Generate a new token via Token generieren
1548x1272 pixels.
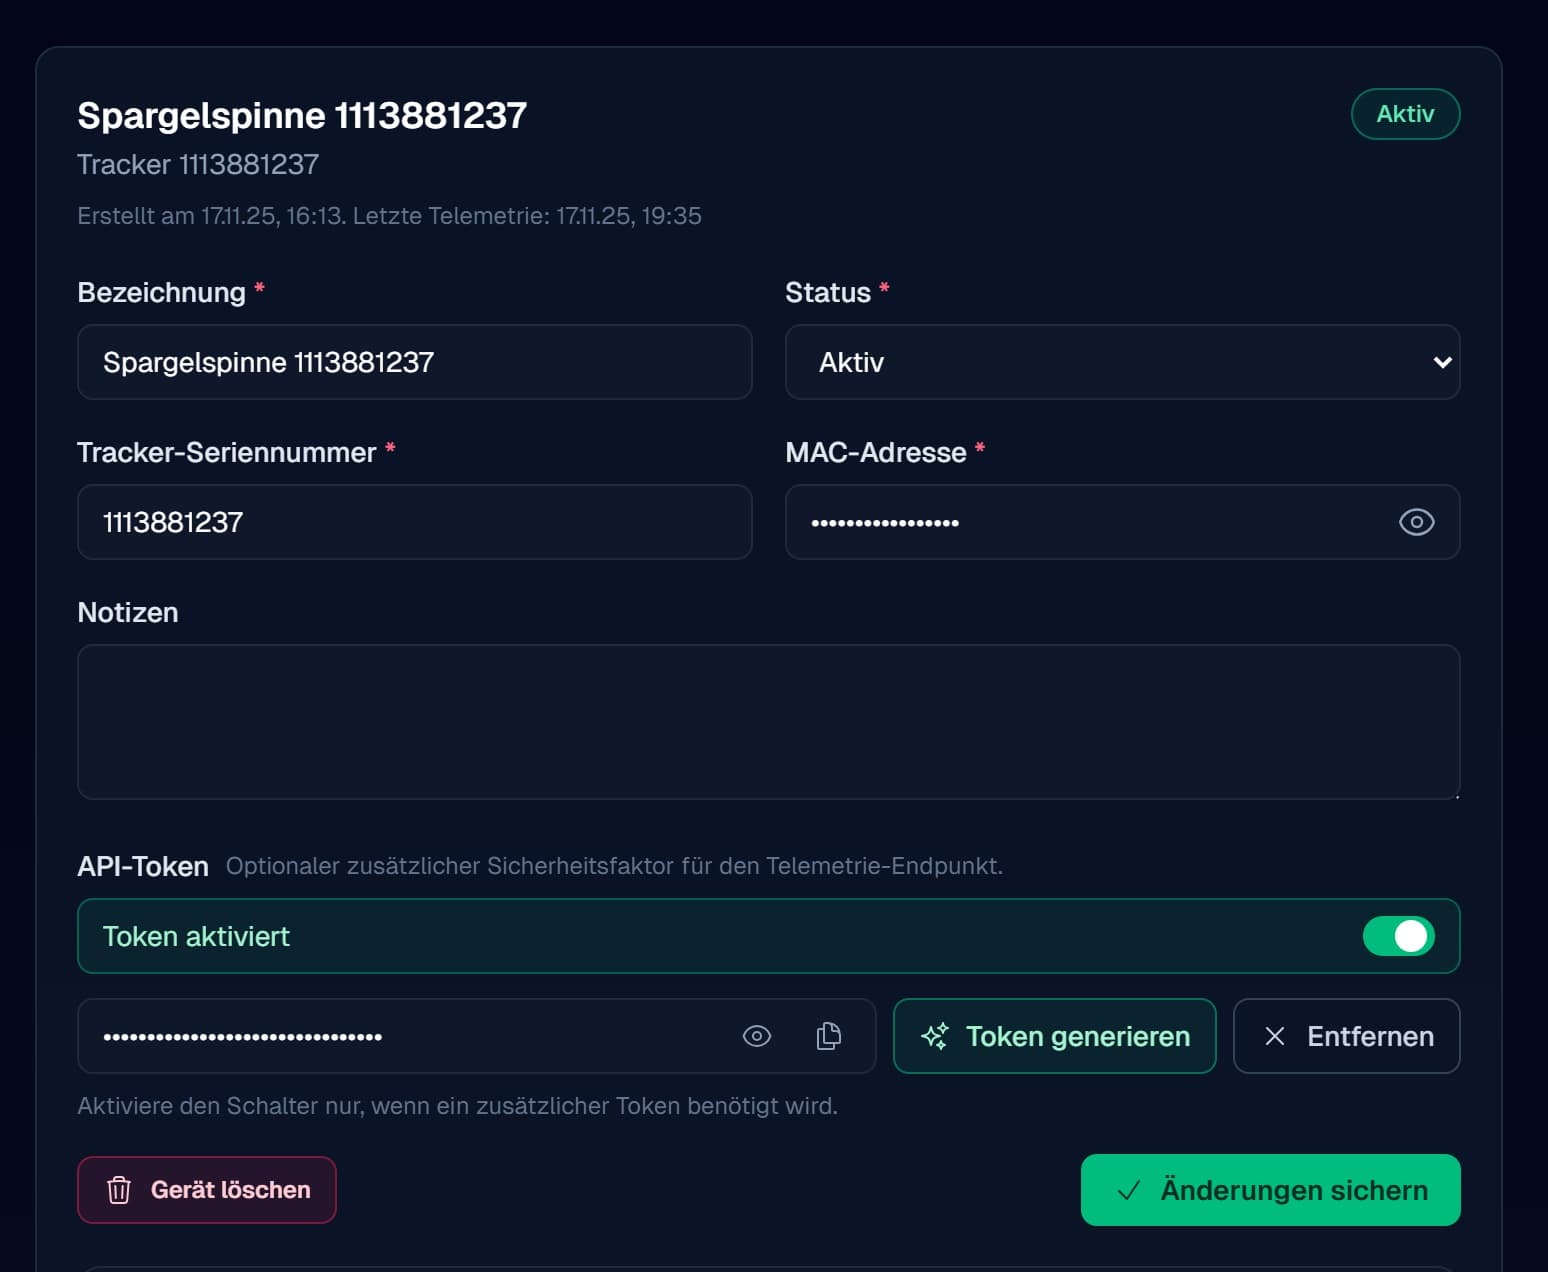tap(1054, 1036)
